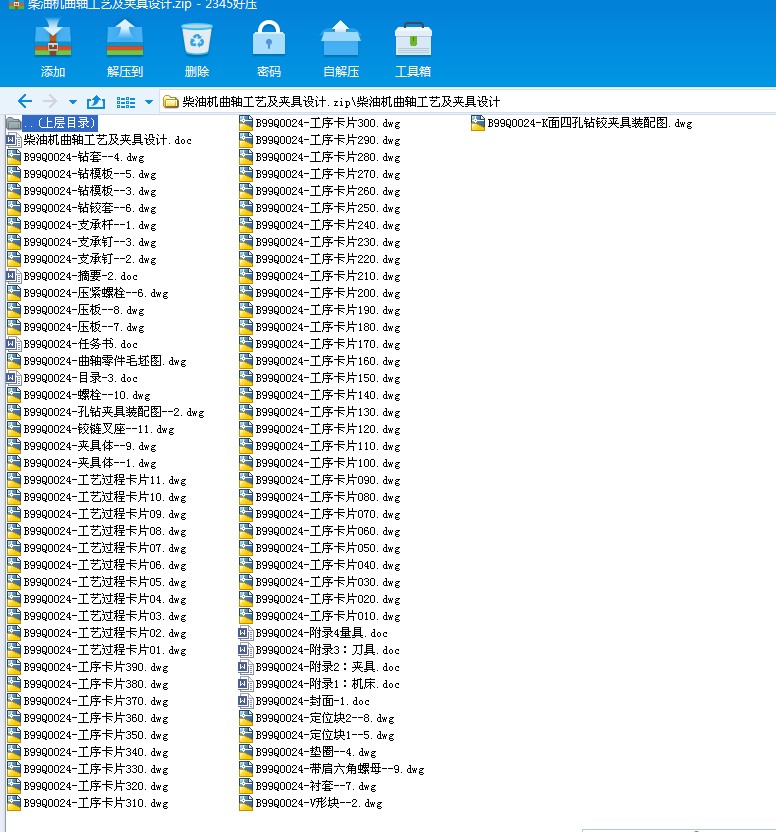Click doc icon of B99Q0024-摘要-2.doc
This screenshot has width=776, height=832.
(14, 276)
